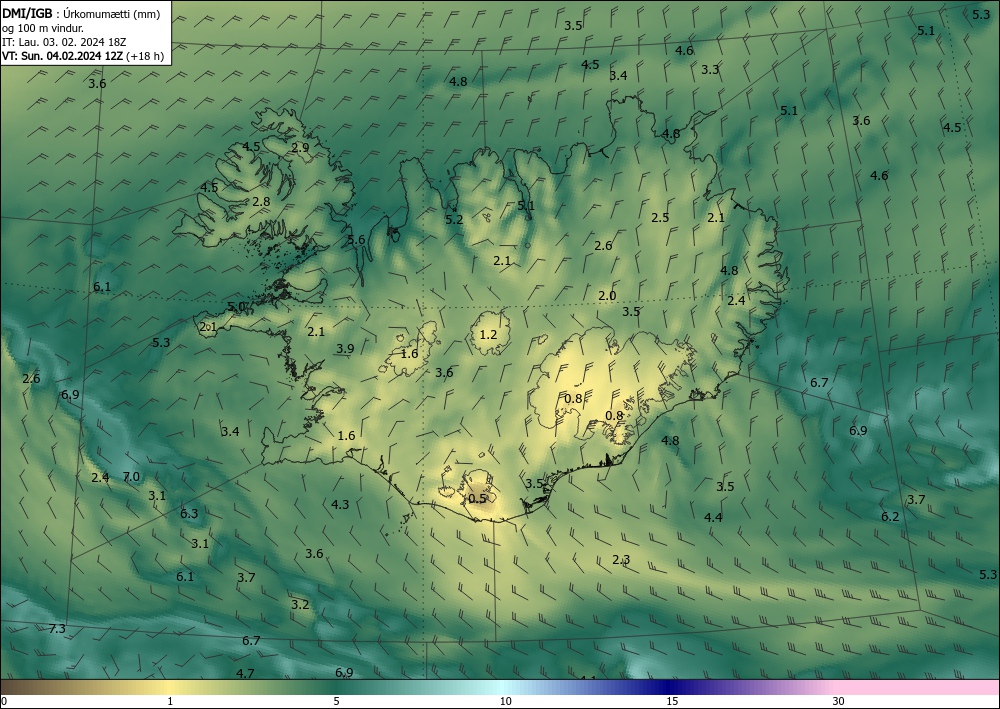Click the 3.2 map value
Image resolution: width=1000 pixels, height=709 pixels.
300,604
